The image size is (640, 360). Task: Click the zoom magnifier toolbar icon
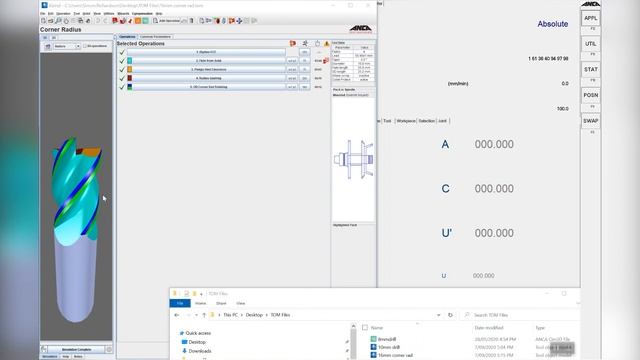(58, 21)
